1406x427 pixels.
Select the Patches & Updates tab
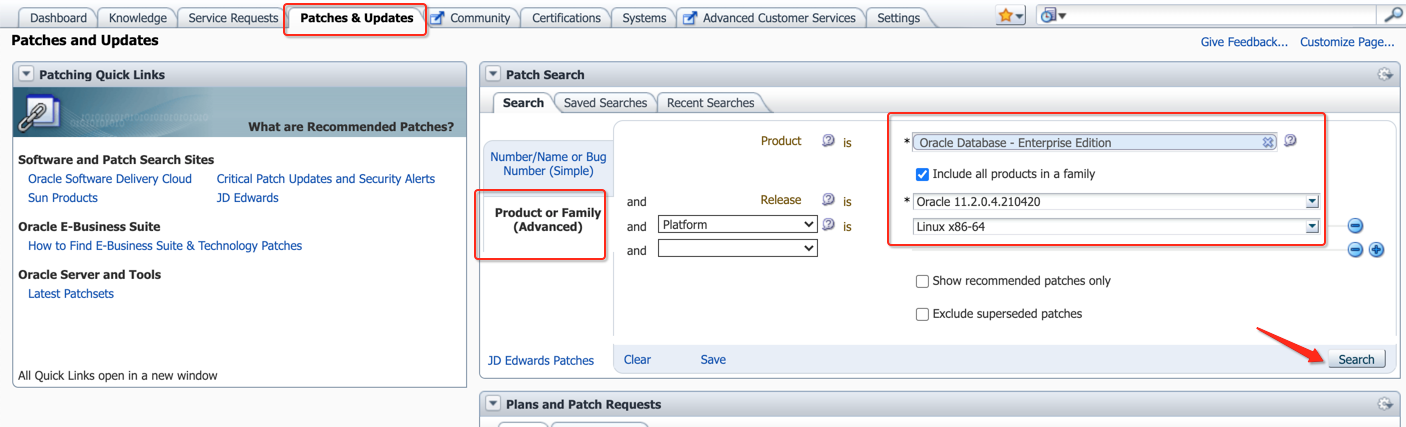[x=357, y=18]
